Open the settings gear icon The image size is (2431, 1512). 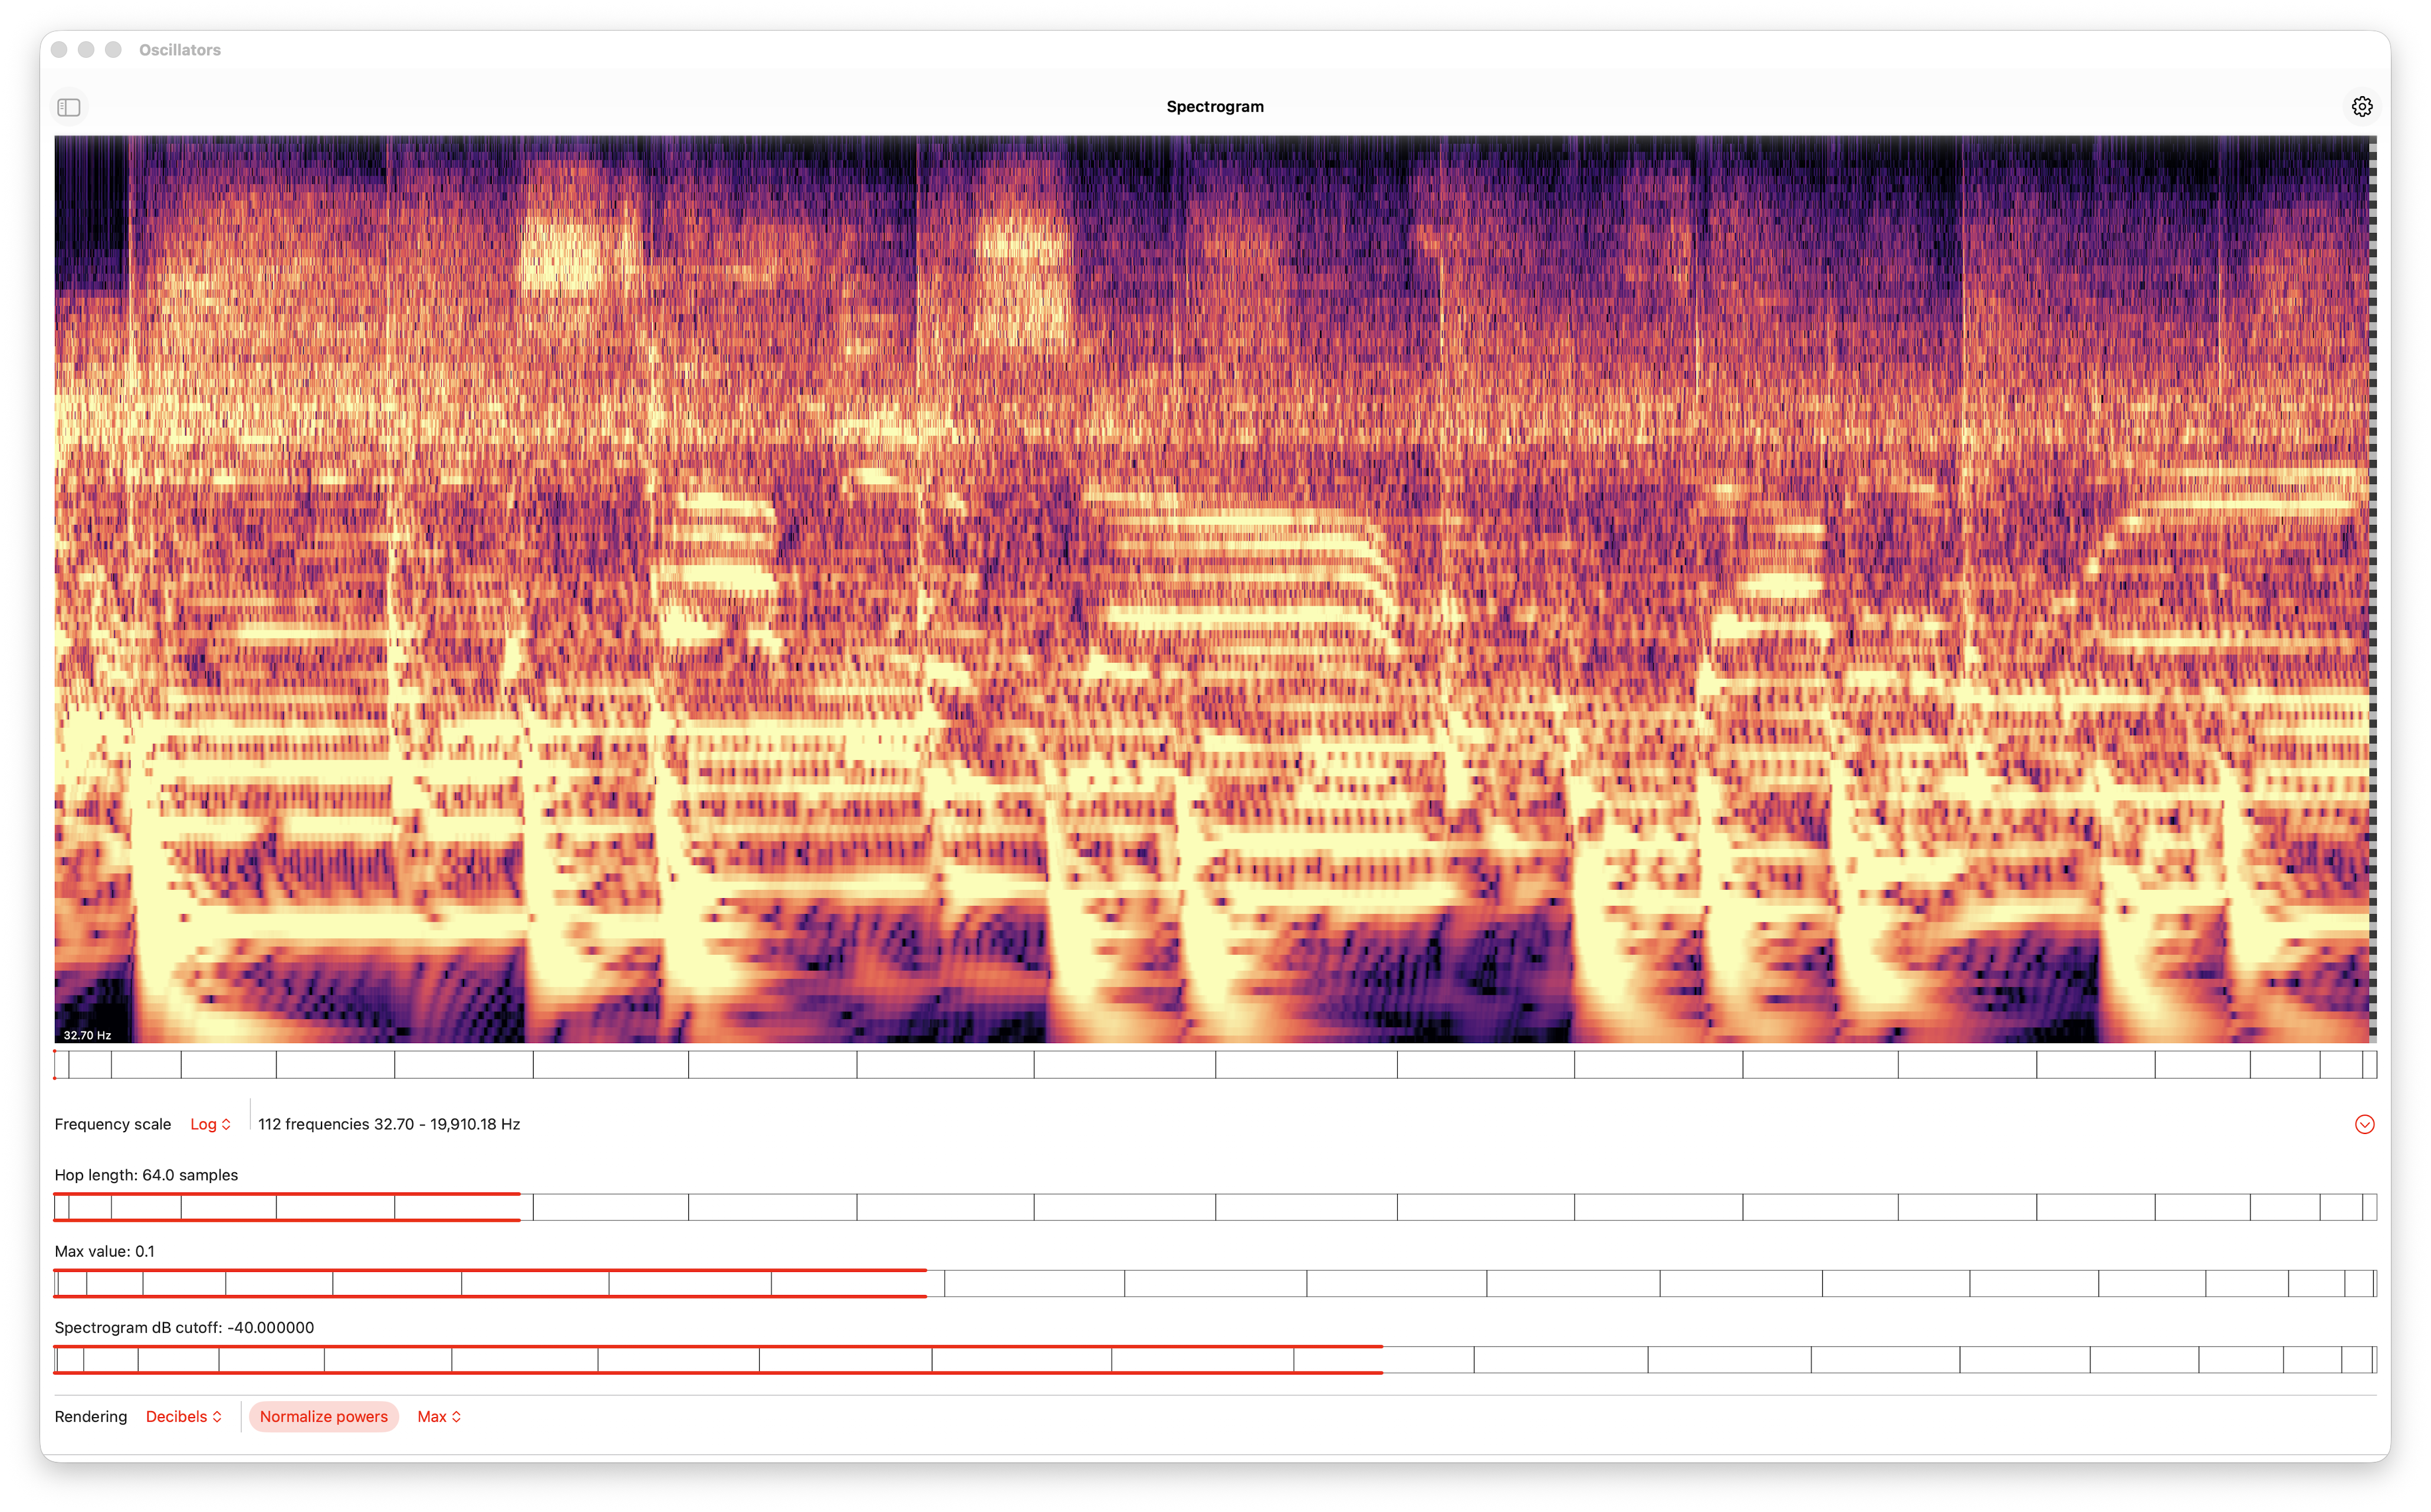pyautogui.click(x=2361, y=107)
